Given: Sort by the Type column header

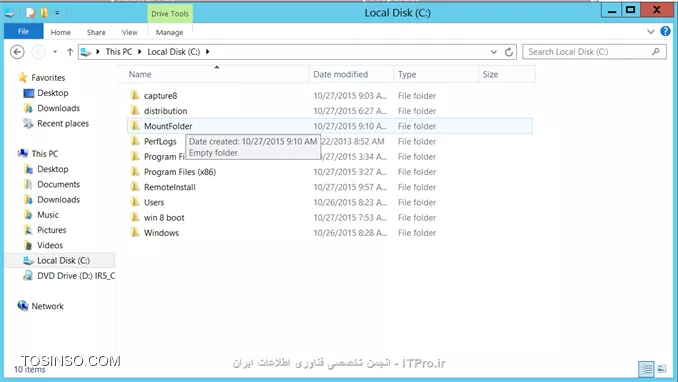Looking at the screenshot, I should (436, 74).
